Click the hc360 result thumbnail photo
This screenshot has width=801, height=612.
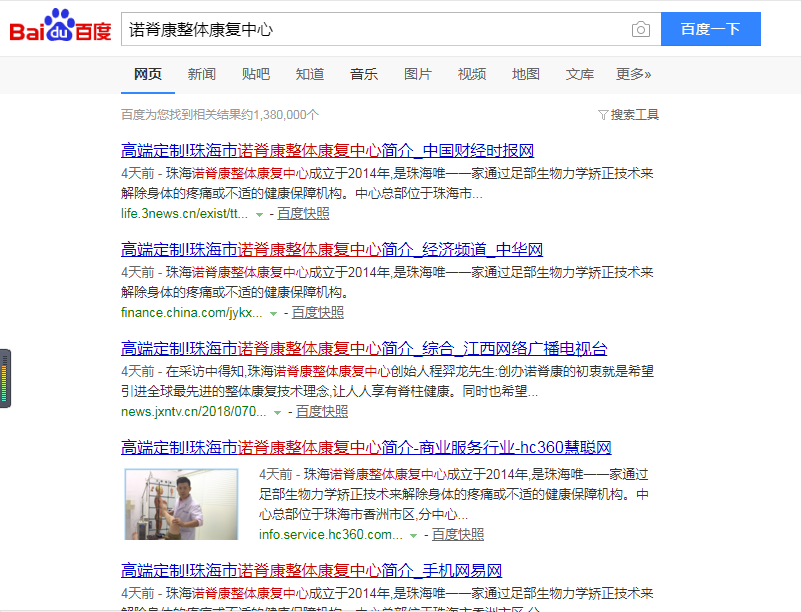click(x=181, y=504)
